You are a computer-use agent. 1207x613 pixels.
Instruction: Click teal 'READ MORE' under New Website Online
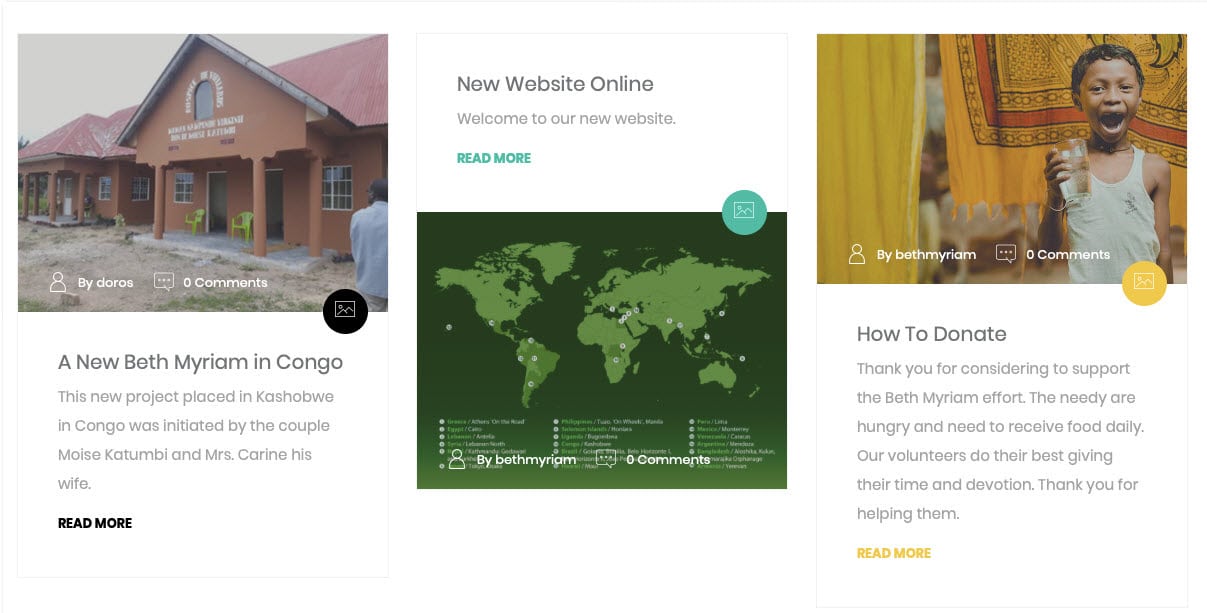(494, 158)
